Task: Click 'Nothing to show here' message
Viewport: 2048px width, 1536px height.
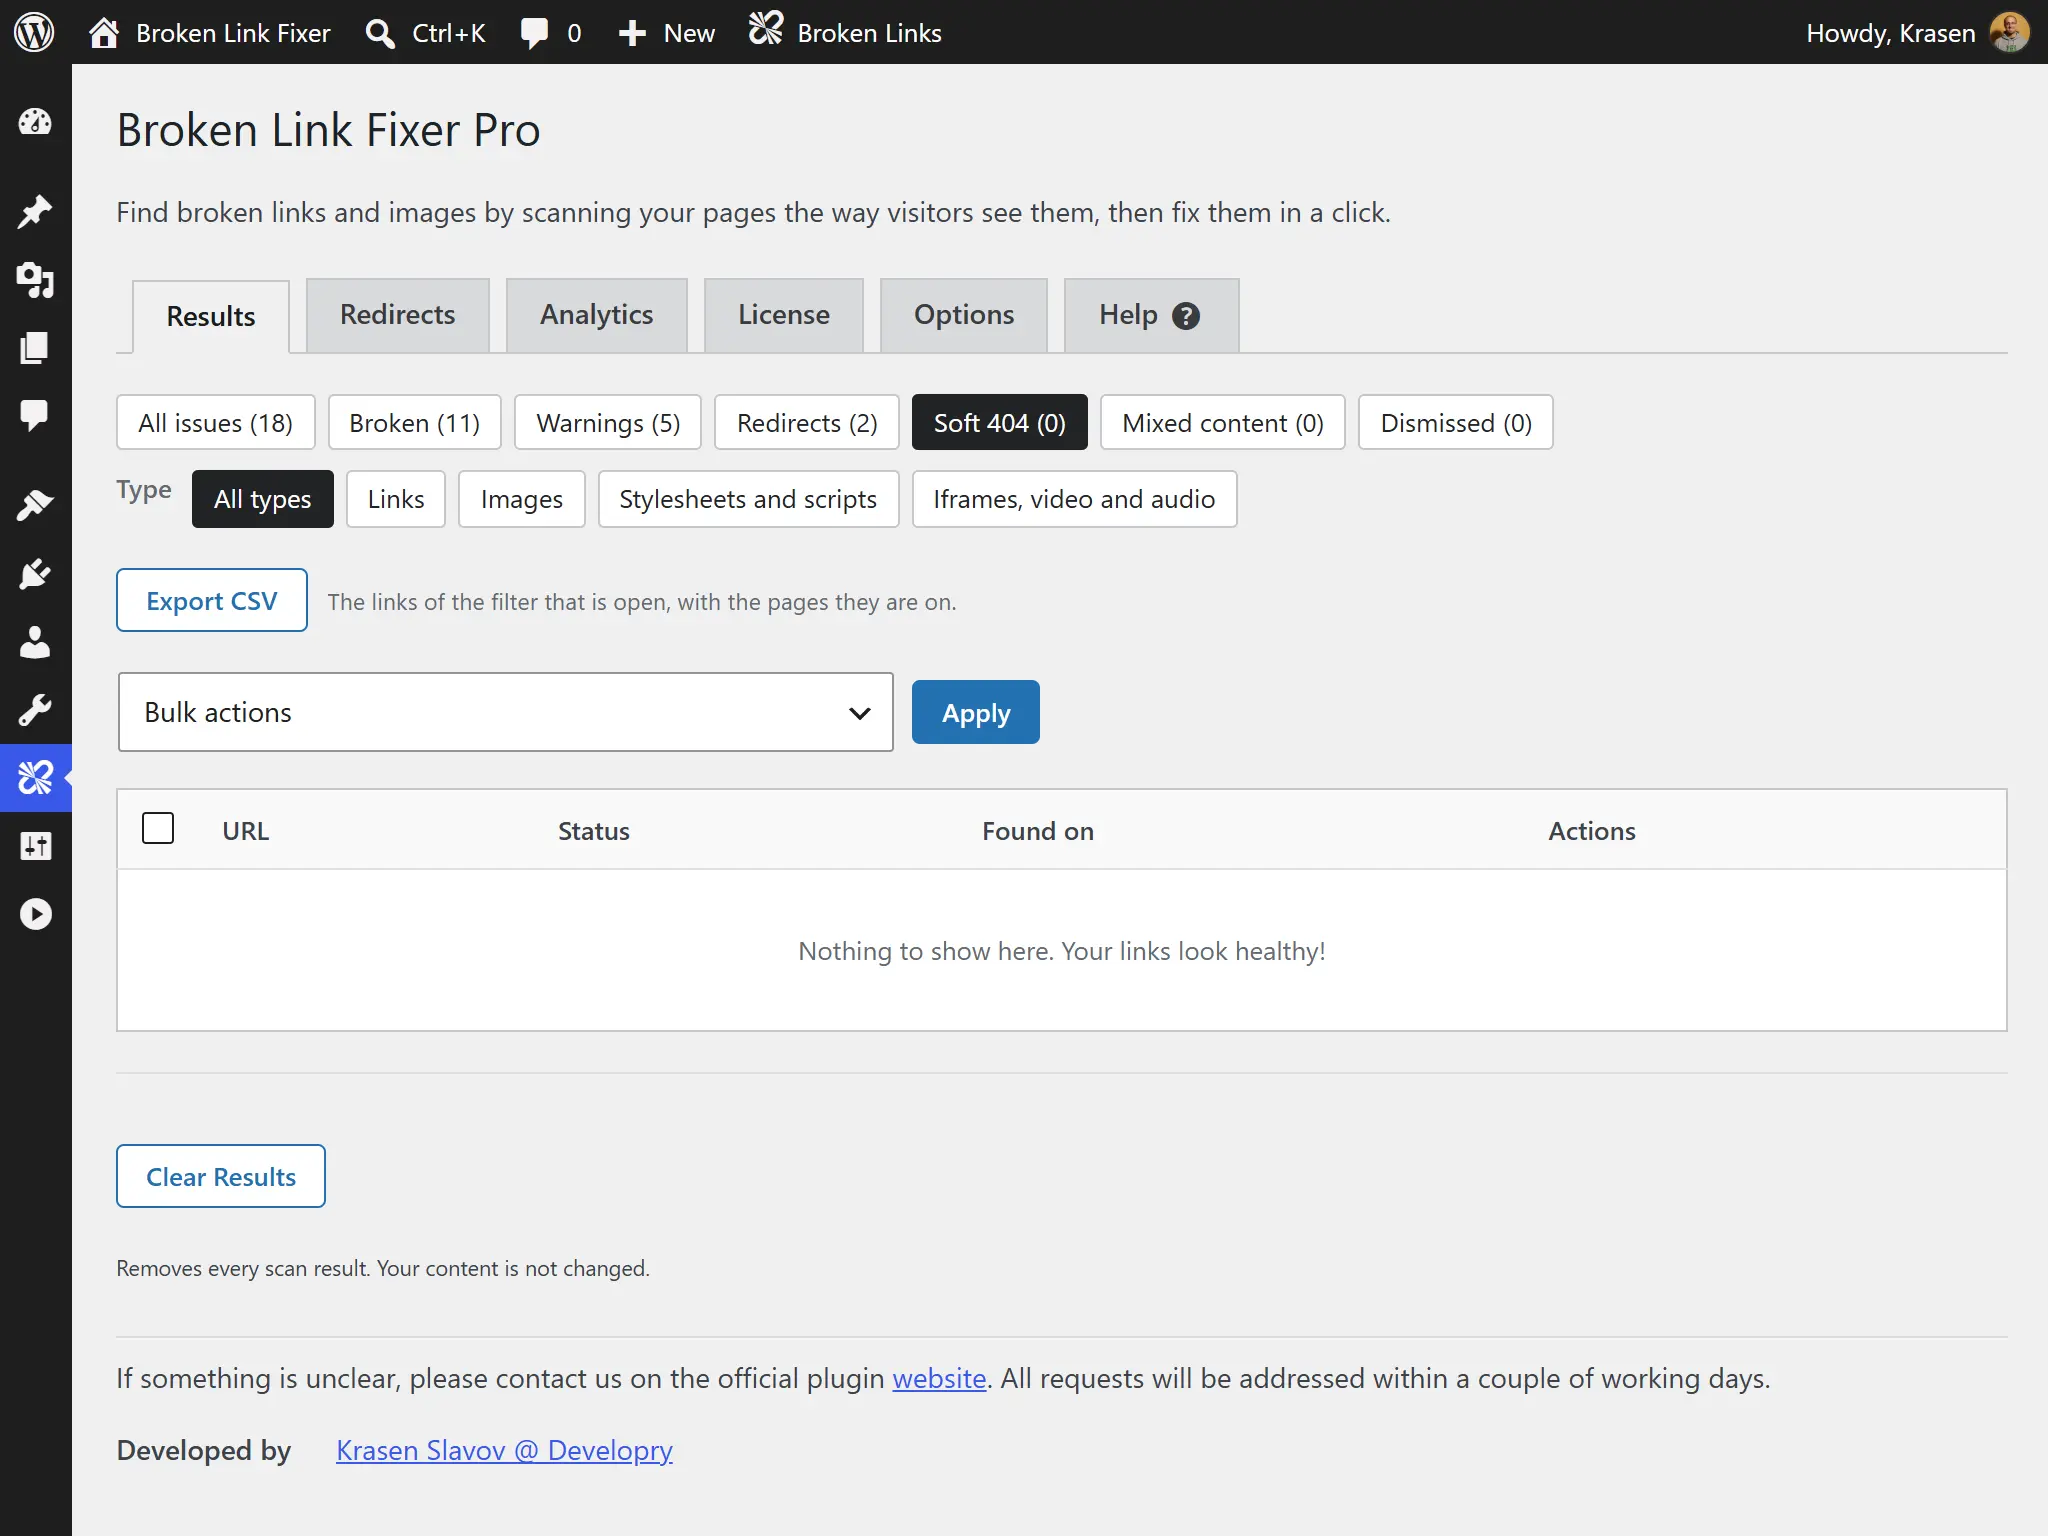Action: 1062,950
